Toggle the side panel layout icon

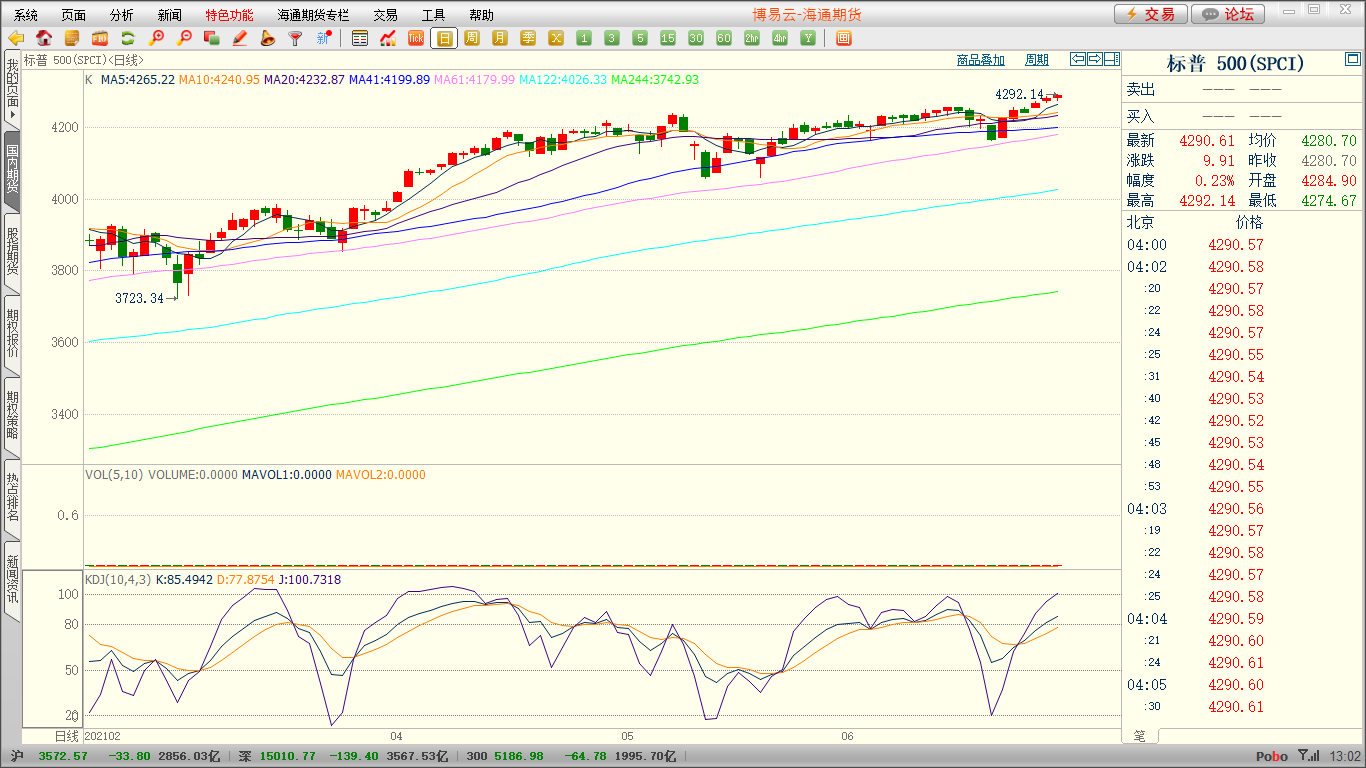pyautogui.click(x=1112, y=60)
